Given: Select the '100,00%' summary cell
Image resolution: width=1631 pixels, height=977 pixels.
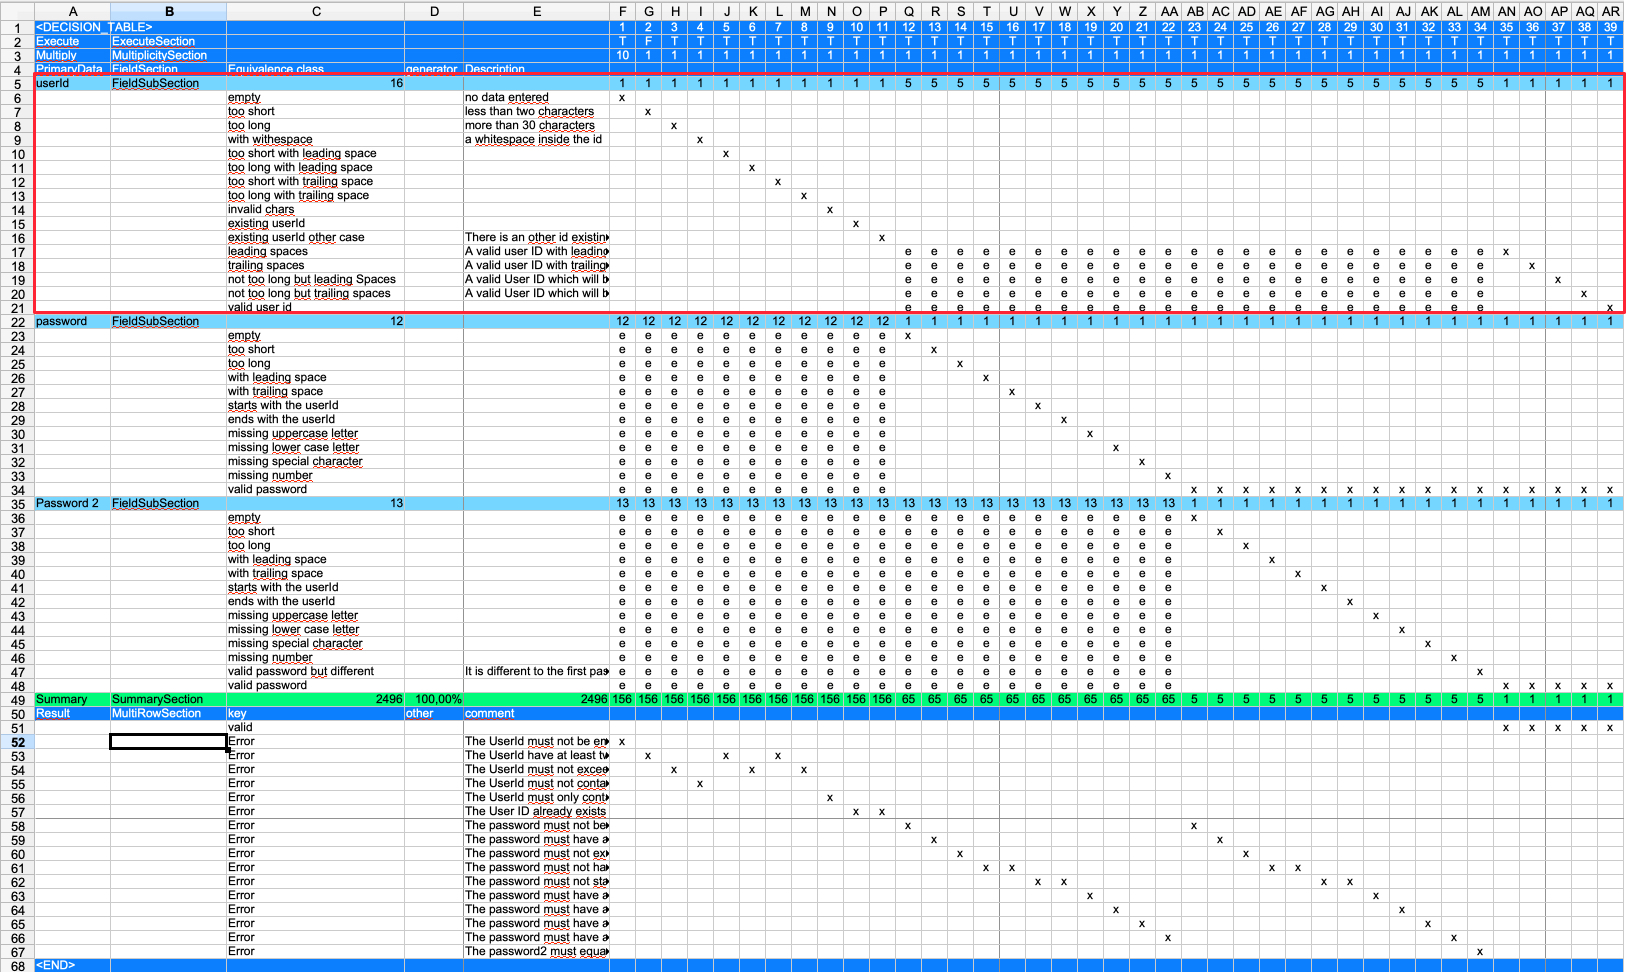Looking at the screenshot, I should 434,699.
